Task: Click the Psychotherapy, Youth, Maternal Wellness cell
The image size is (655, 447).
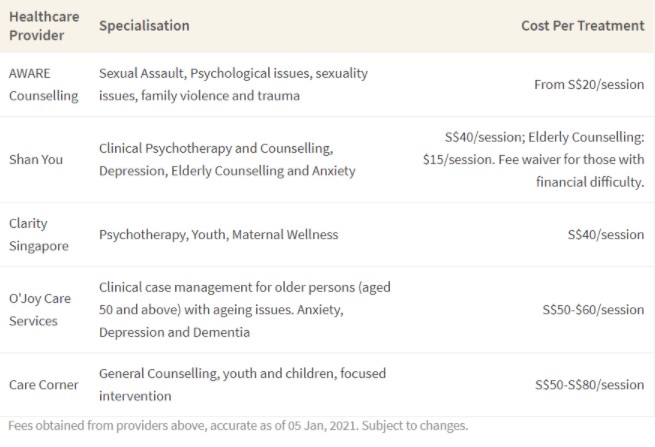Action: click(x=218, y=235)
